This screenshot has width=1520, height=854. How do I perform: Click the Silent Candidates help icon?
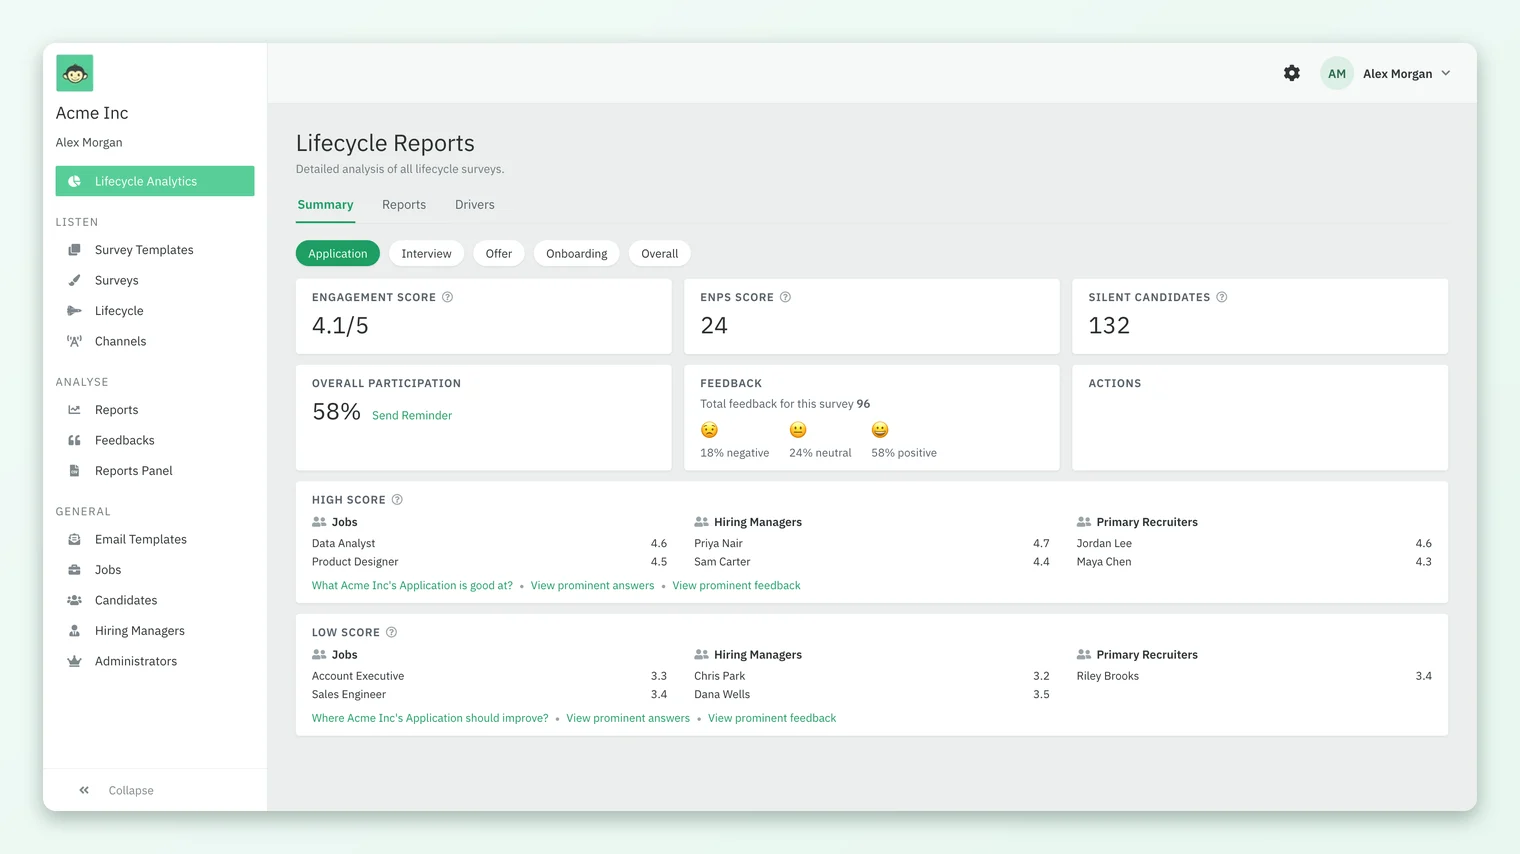pyautogui.click(x=1222, y=297)
